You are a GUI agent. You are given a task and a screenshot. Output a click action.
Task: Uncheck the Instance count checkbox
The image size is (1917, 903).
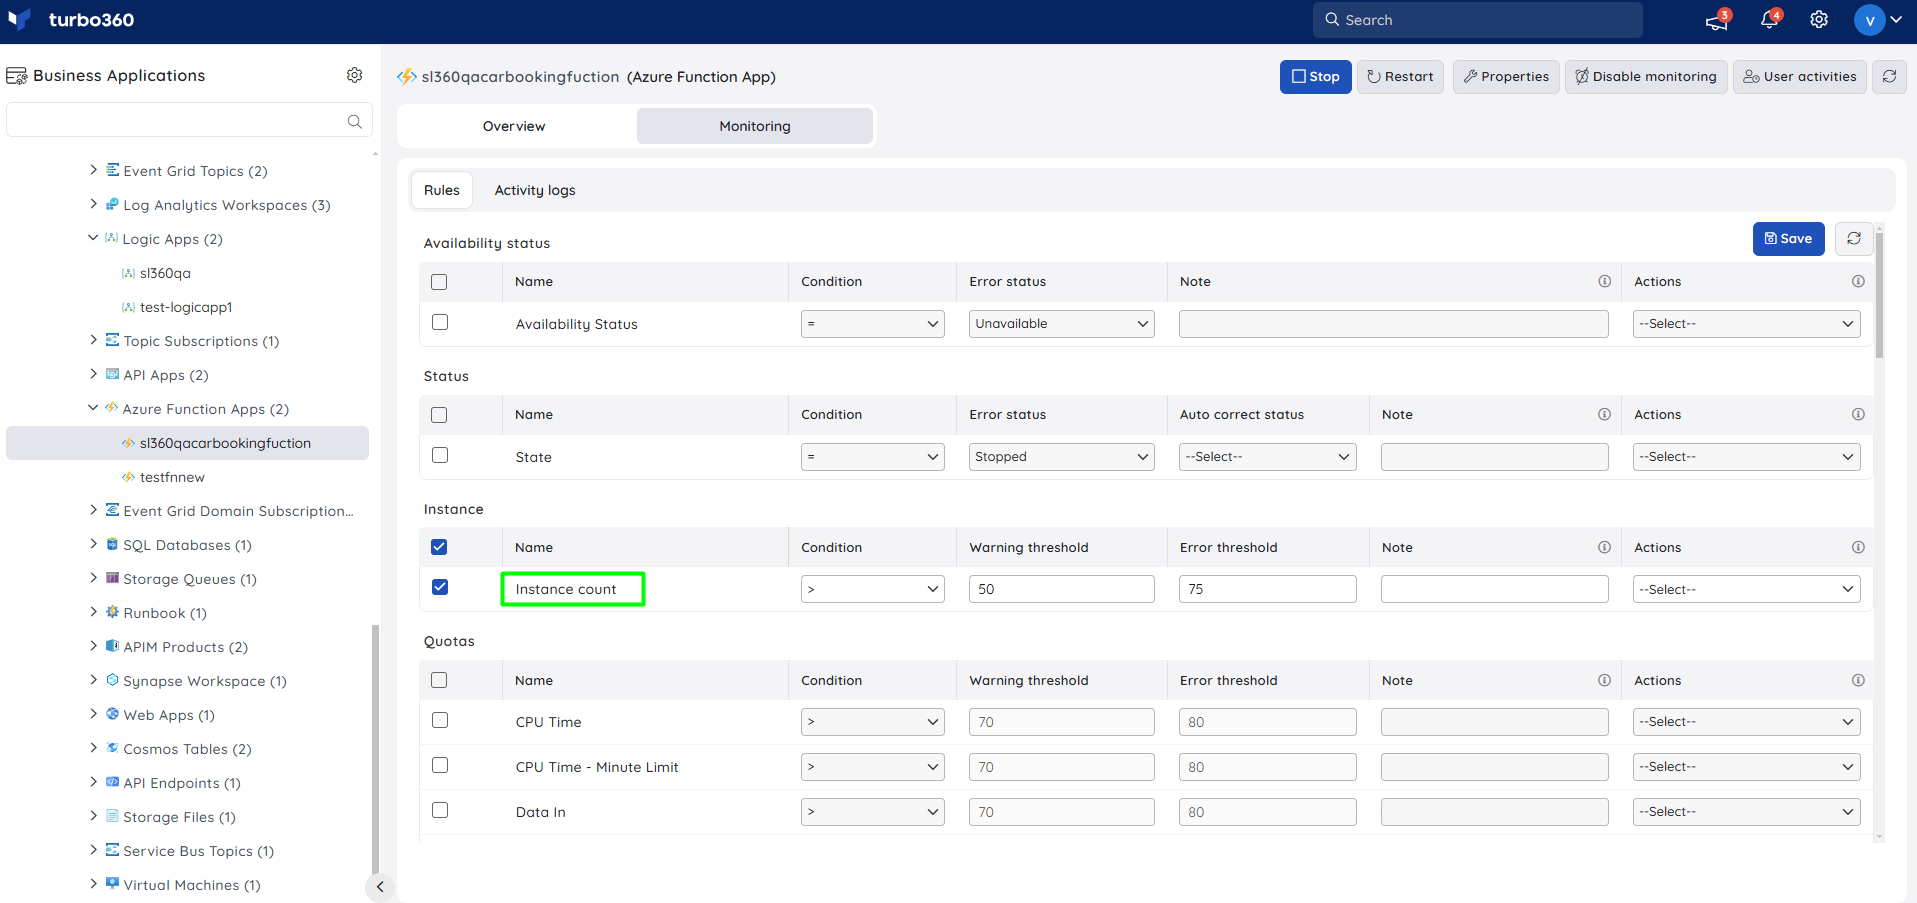click(x=439, y=587)
